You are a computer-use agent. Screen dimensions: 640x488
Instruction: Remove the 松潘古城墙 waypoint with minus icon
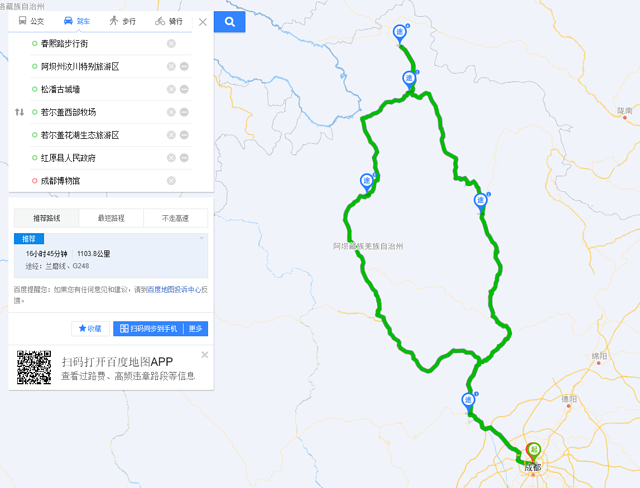point(184,89)
